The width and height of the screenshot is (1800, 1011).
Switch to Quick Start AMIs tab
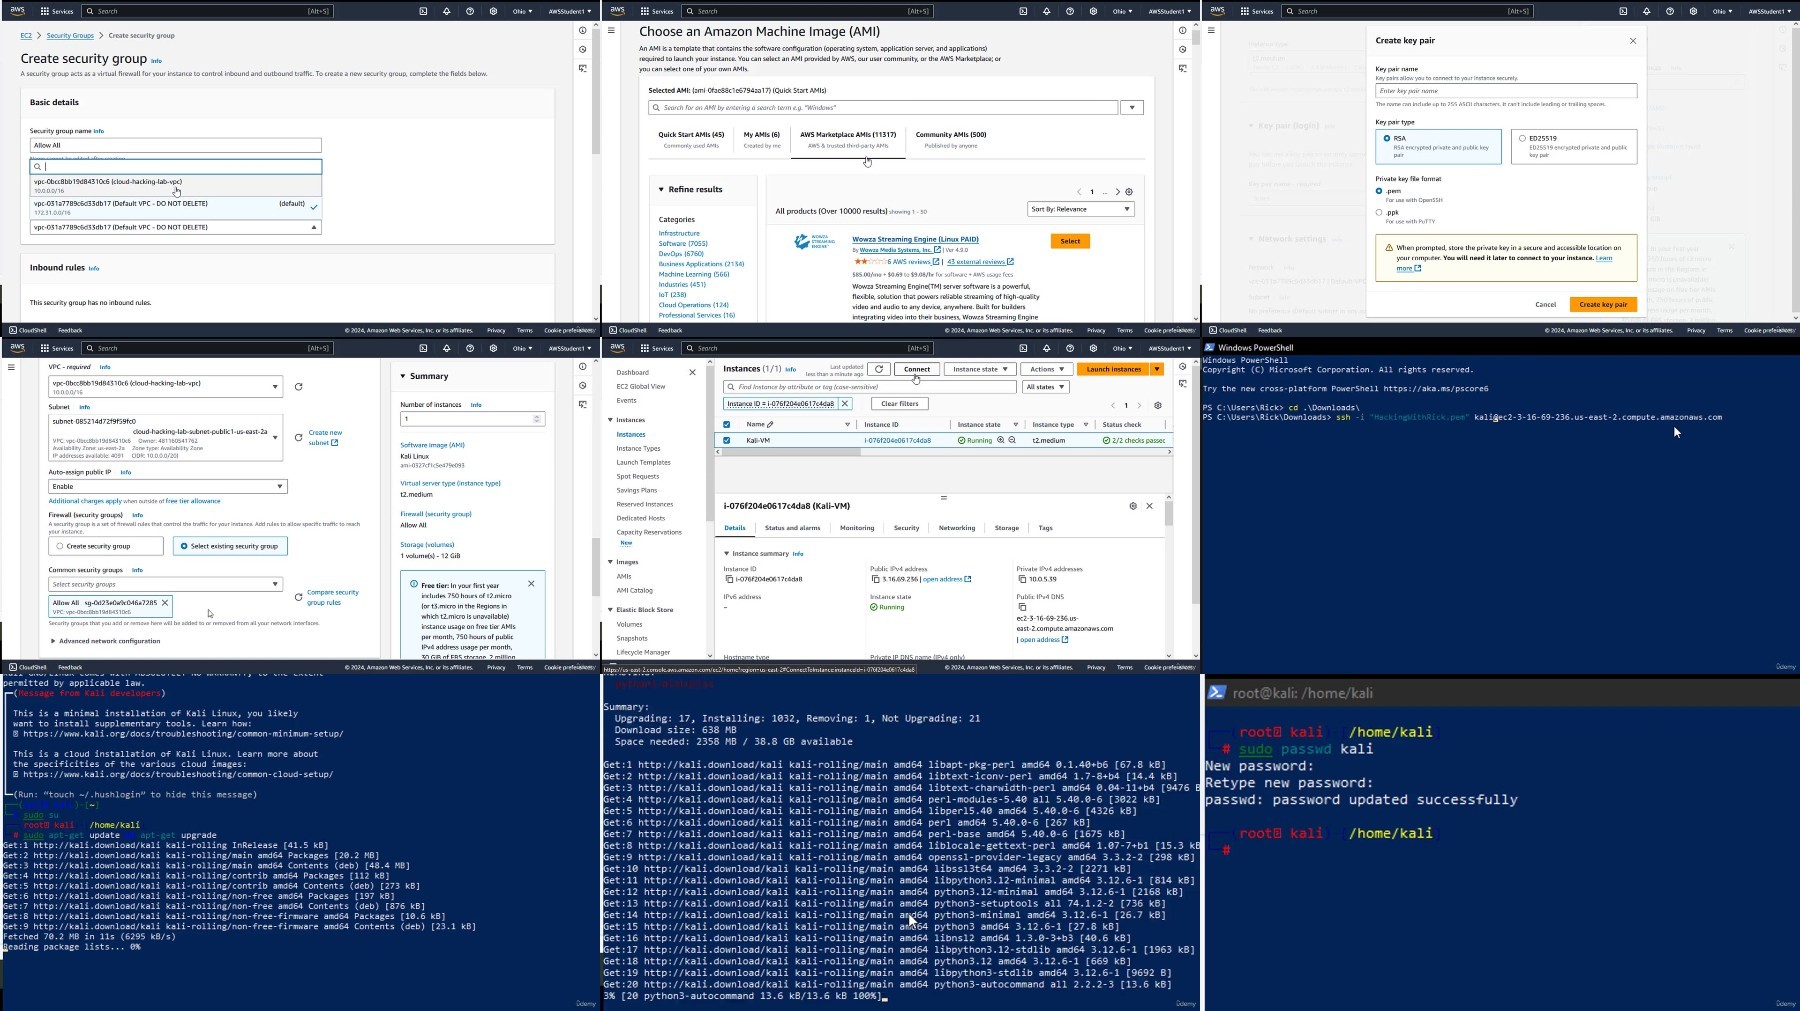point(691,139)
